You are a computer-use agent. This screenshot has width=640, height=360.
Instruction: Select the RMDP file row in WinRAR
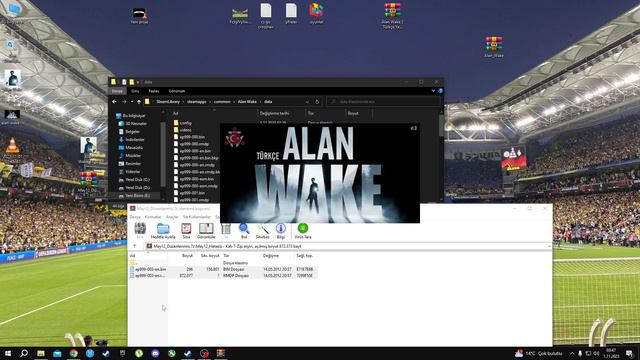click(224, 276)
